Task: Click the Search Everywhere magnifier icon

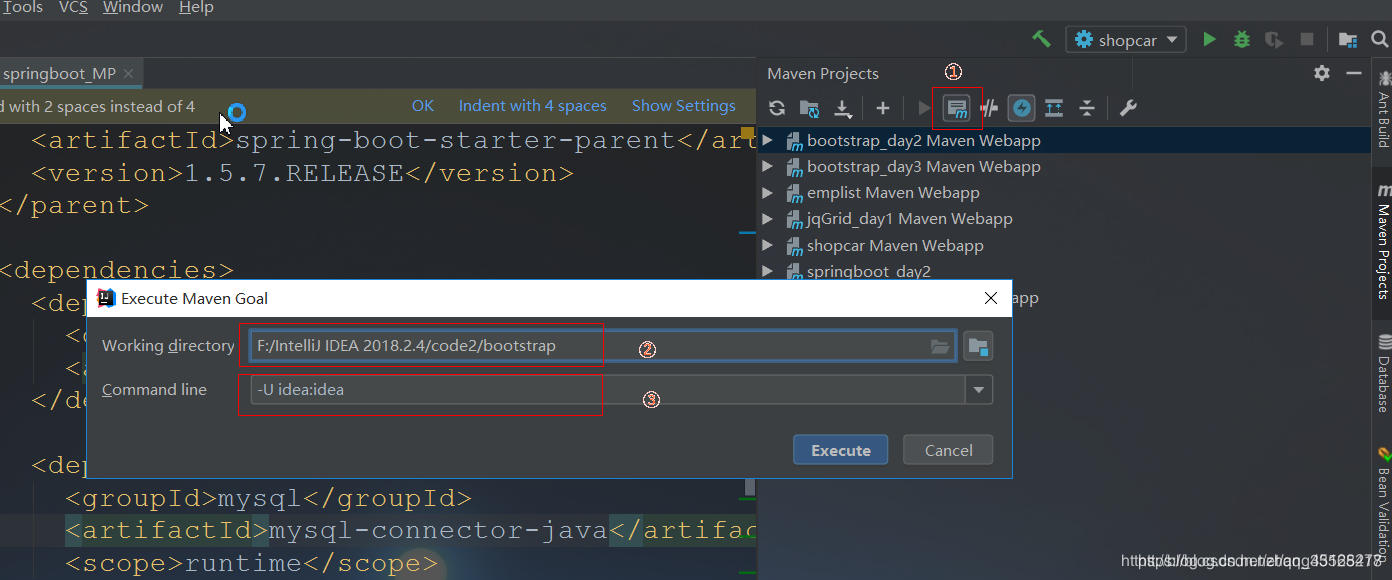Action: click(1380, 40)
